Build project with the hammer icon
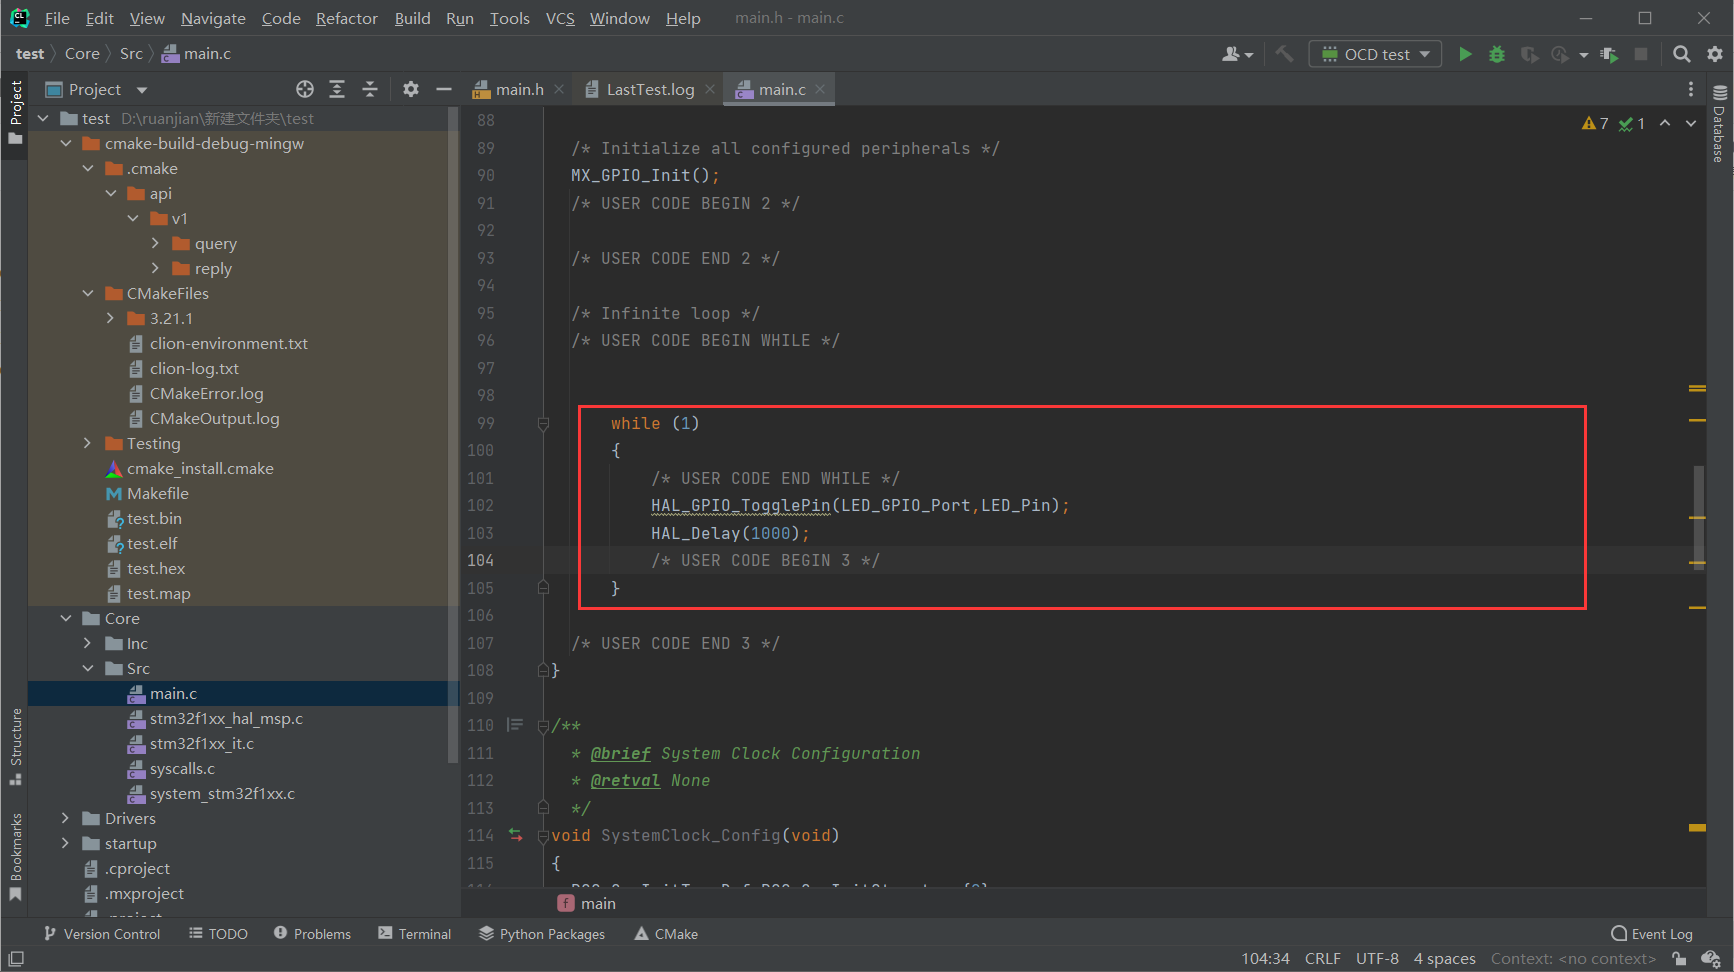The width and height of the screenshot is (1734, 972). tap(1284, 54)
